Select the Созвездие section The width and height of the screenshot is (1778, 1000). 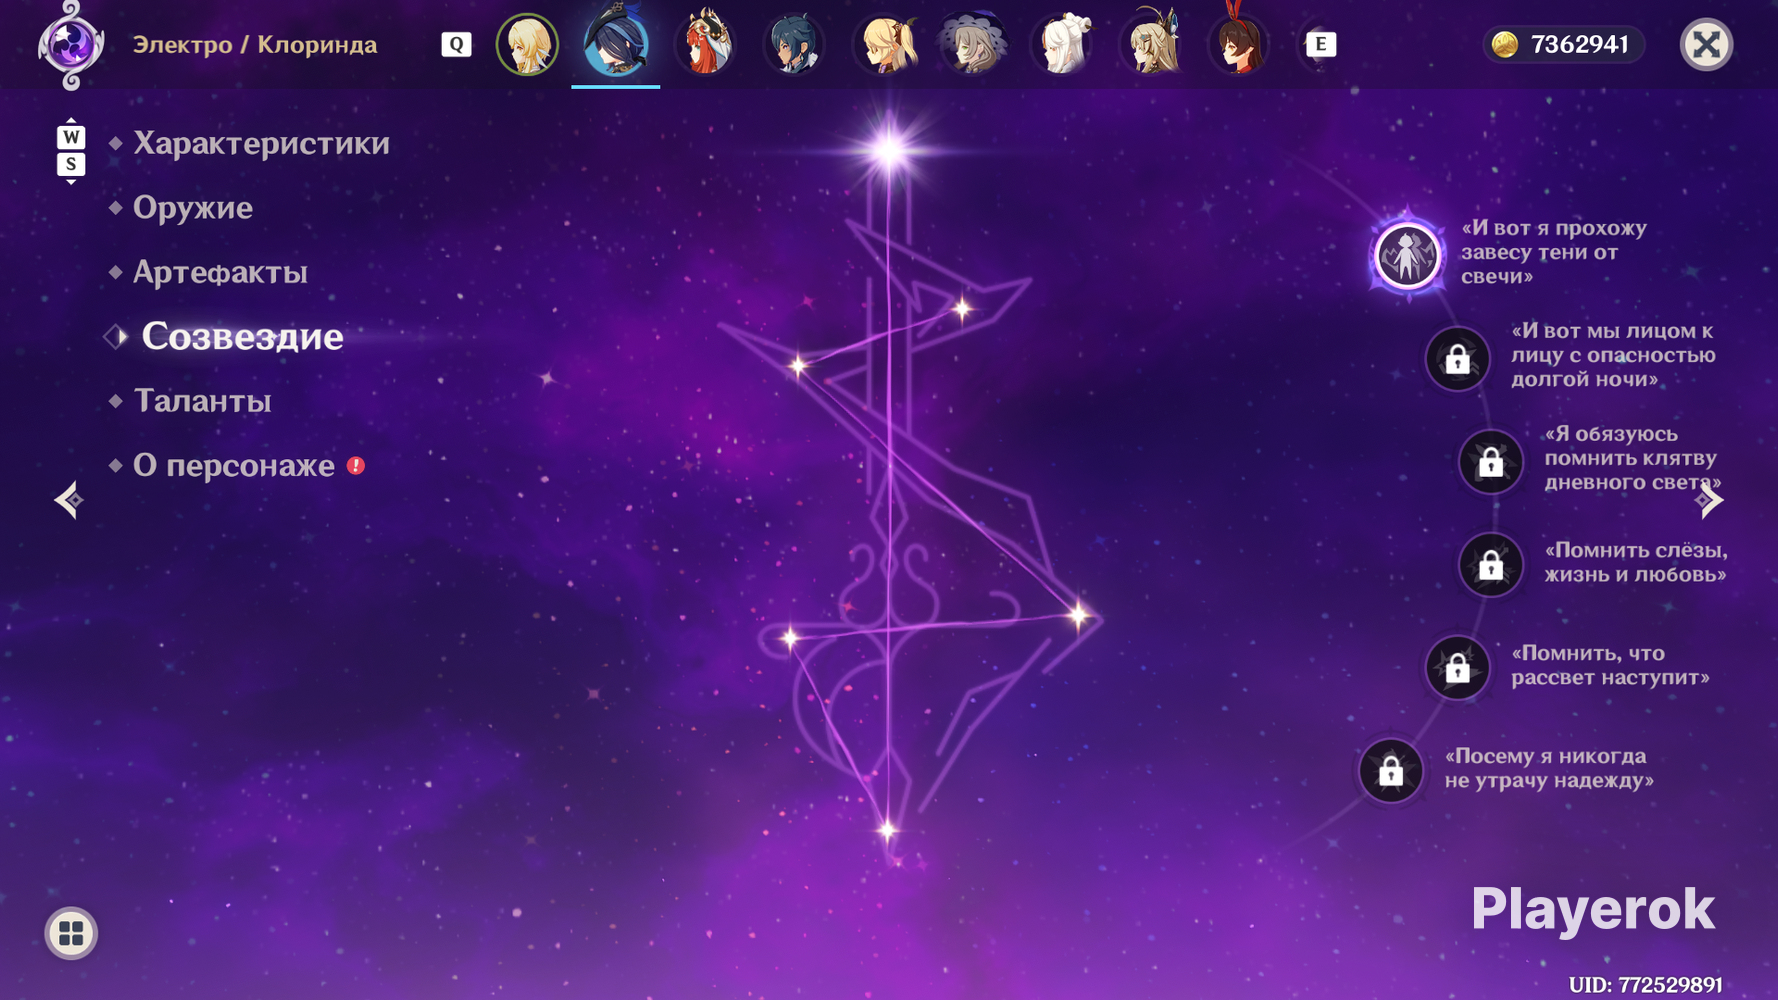[x=242, y=337]
